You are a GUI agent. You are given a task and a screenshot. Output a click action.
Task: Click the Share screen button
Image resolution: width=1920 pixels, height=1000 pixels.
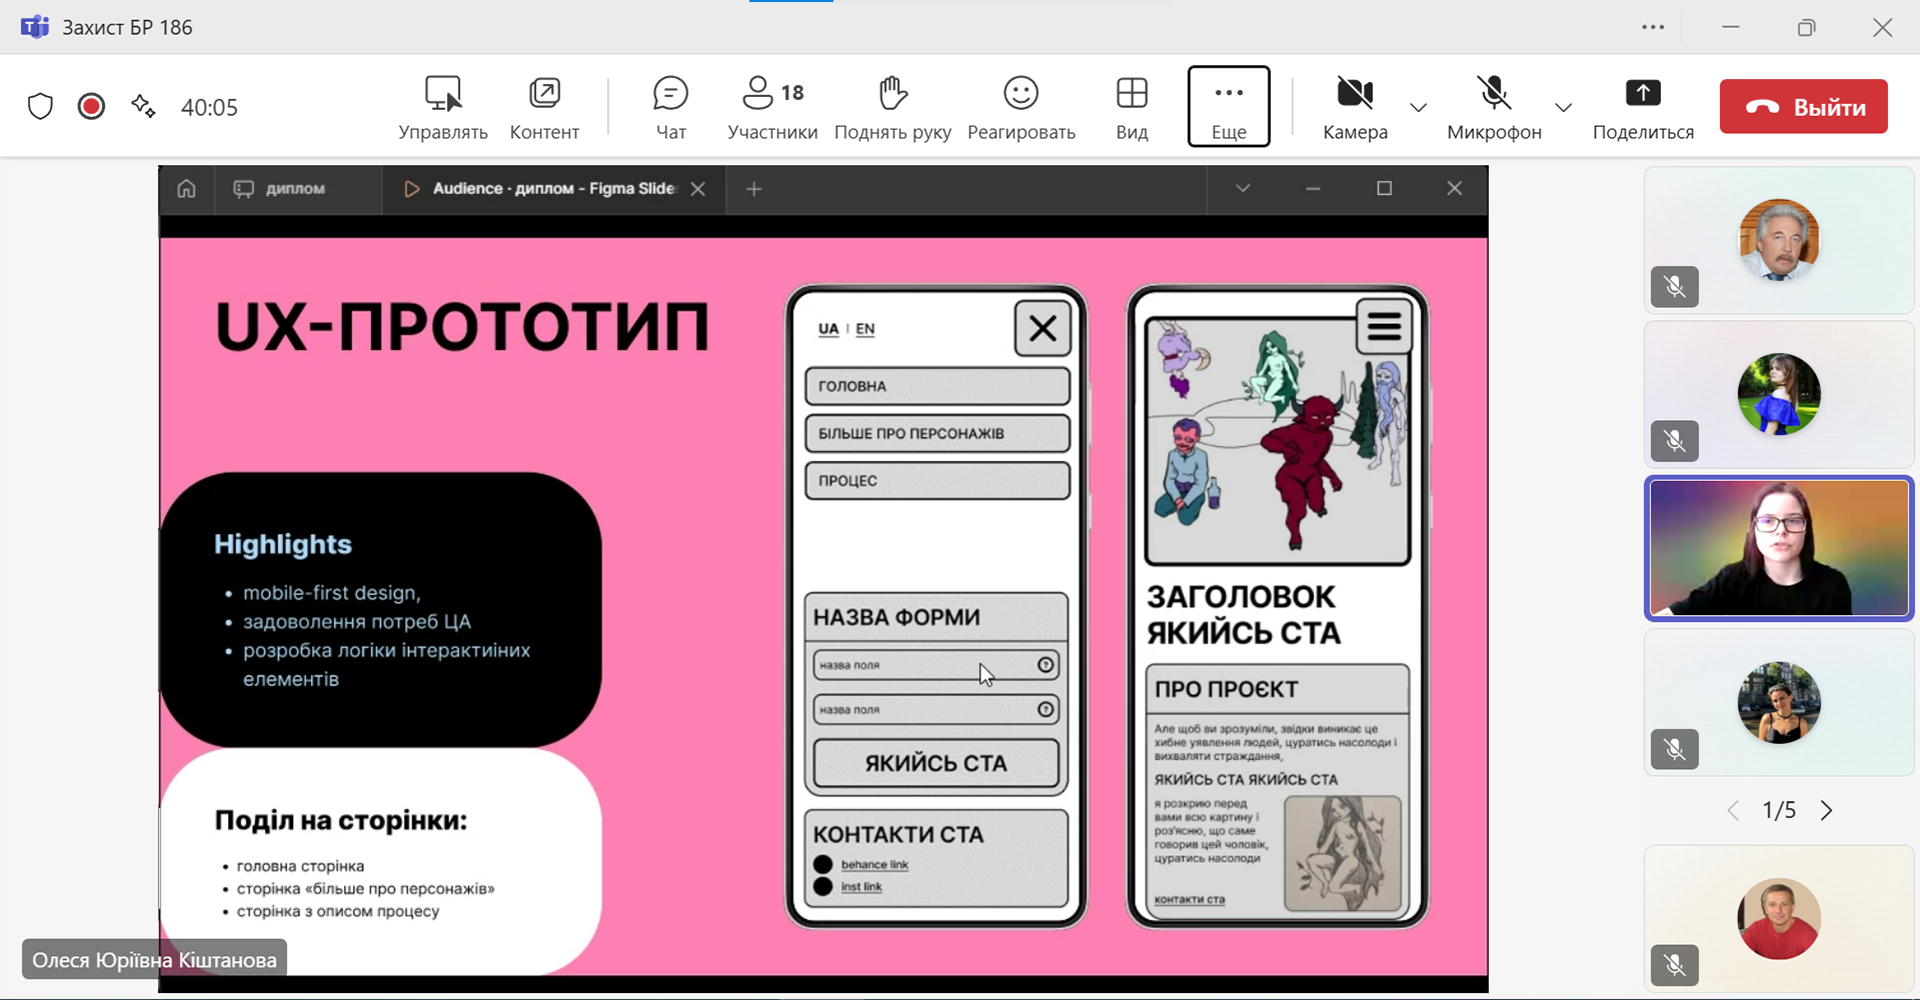pyautogui.click(x=1642, y=106)
